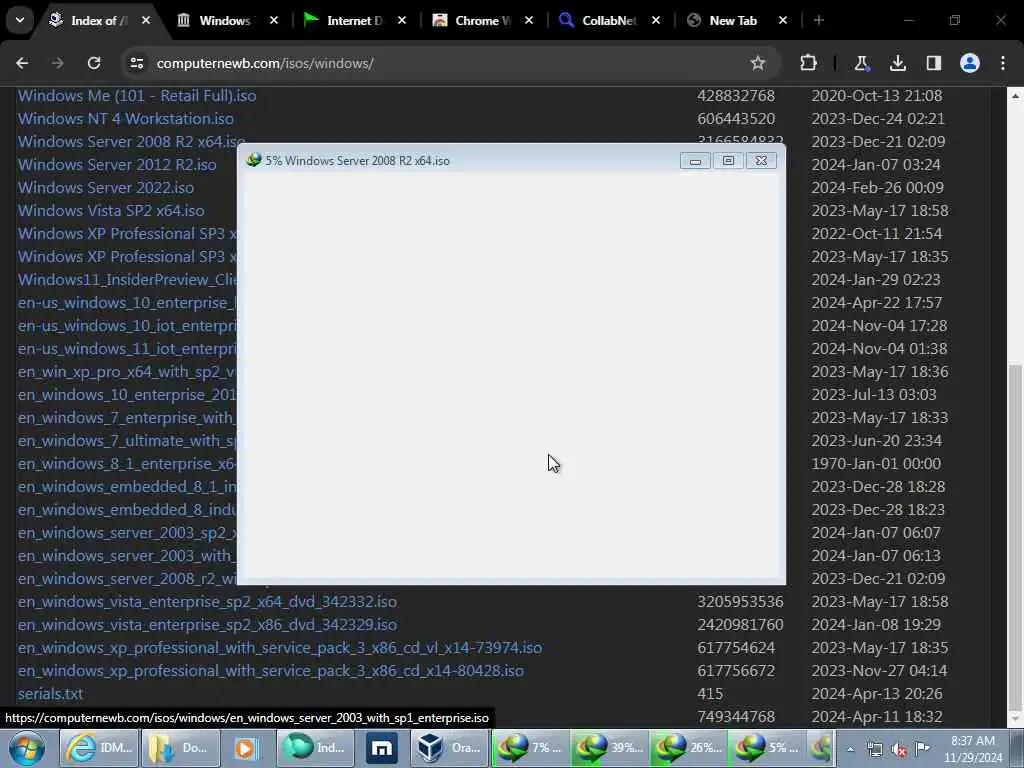Viewport: 1024px width, 768px height.
Task: Open the Chrome three-dot menu
Action: click(1003, 63)
